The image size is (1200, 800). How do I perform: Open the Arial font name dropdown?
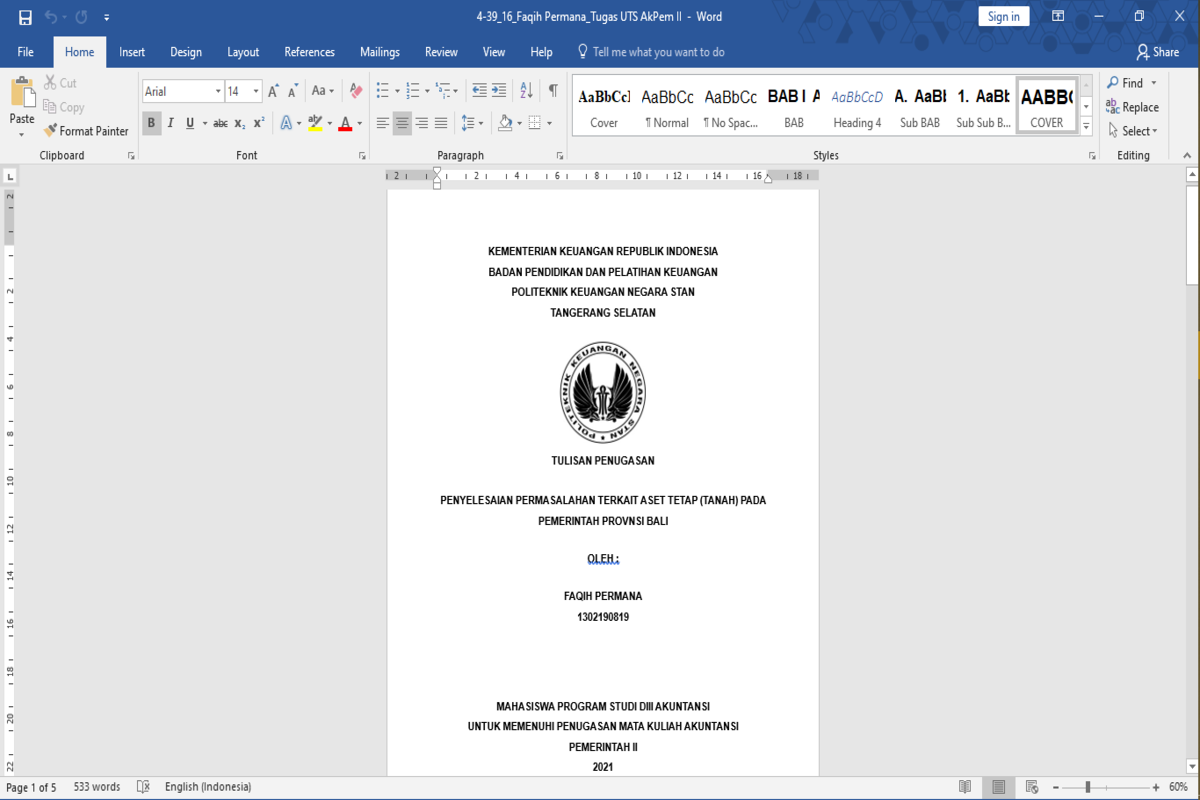coord(218,91)
